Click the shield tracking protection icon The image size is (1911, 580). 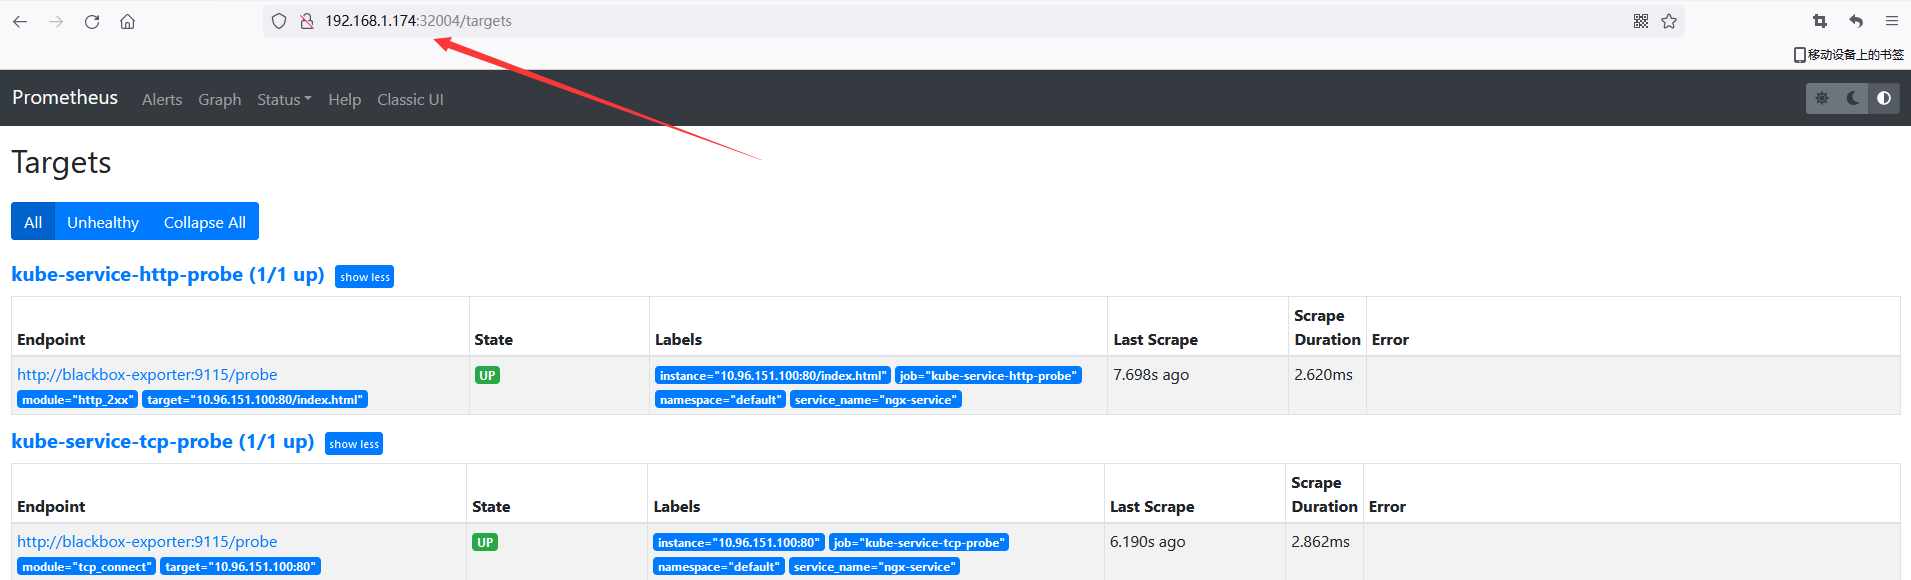click(279, 21)
